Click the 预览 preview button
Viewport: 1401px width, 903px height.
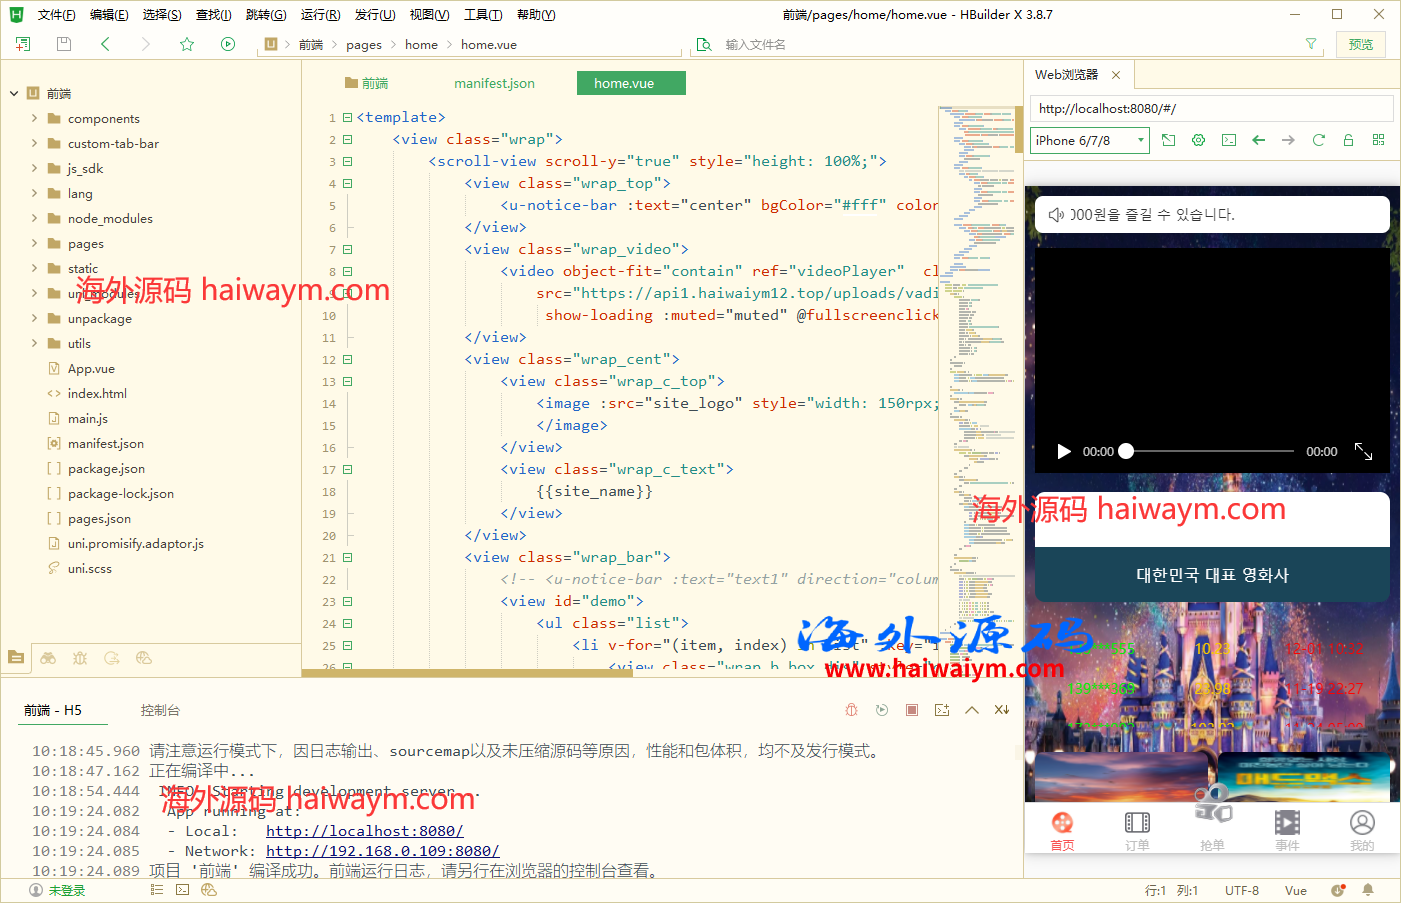coord(1360,44)
